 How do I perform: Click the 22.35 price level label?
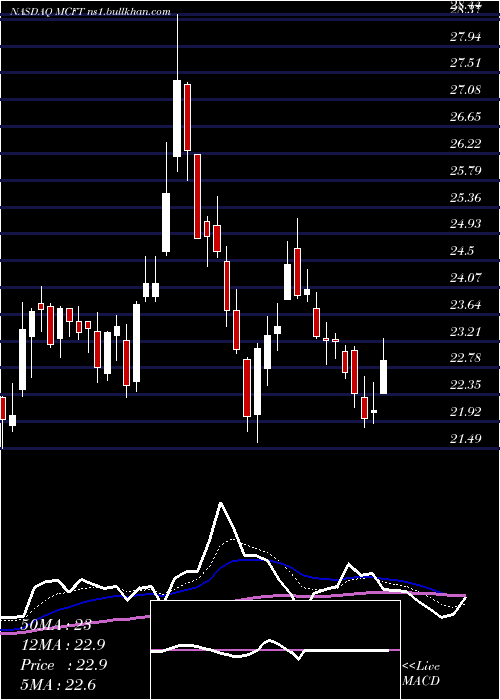(x=466, y=385)
